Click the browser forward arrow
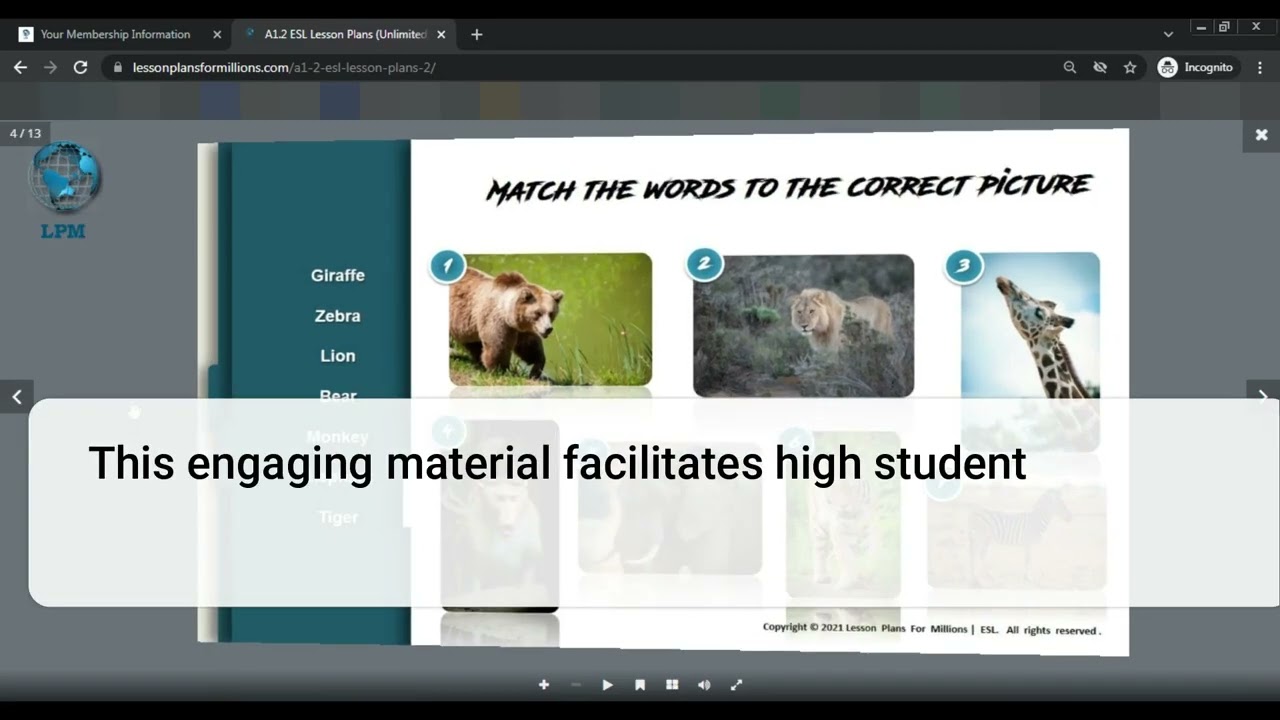This screenshot has width=1280, height=720. [x=50, y=67]
